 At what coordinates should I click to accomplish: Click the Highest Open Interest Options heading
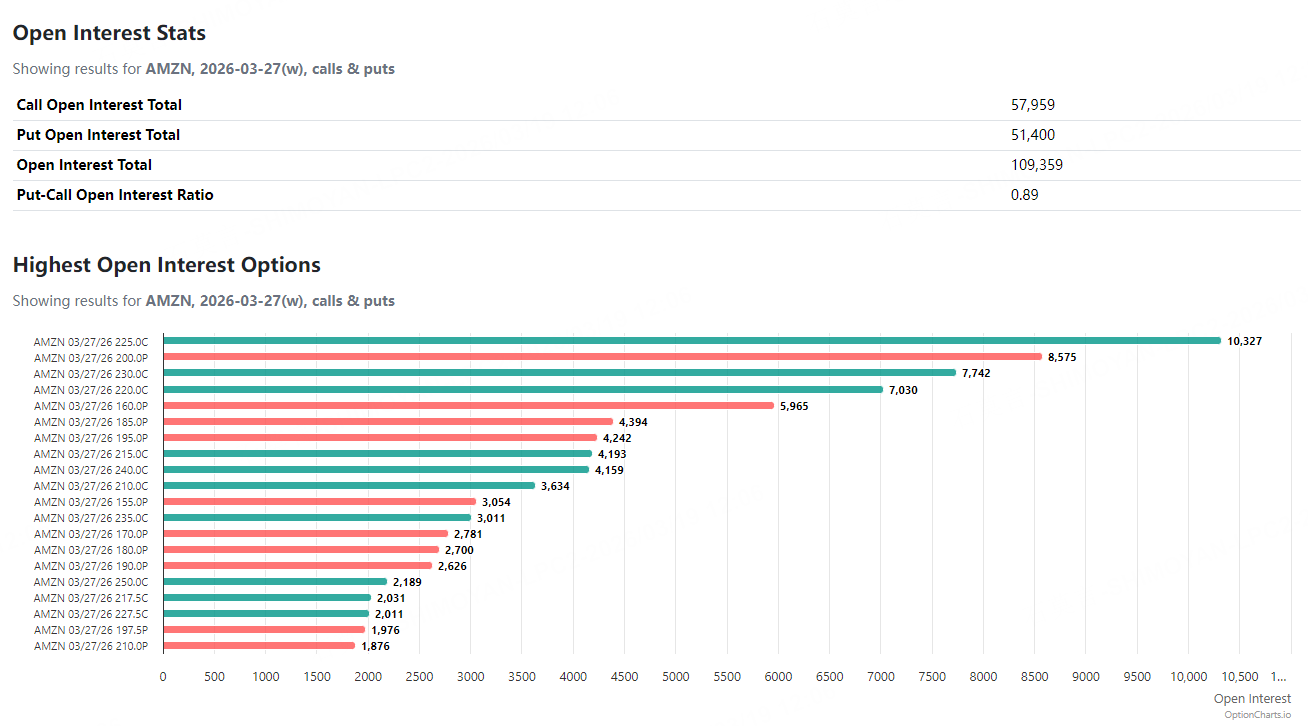click(x=166, y=265)
